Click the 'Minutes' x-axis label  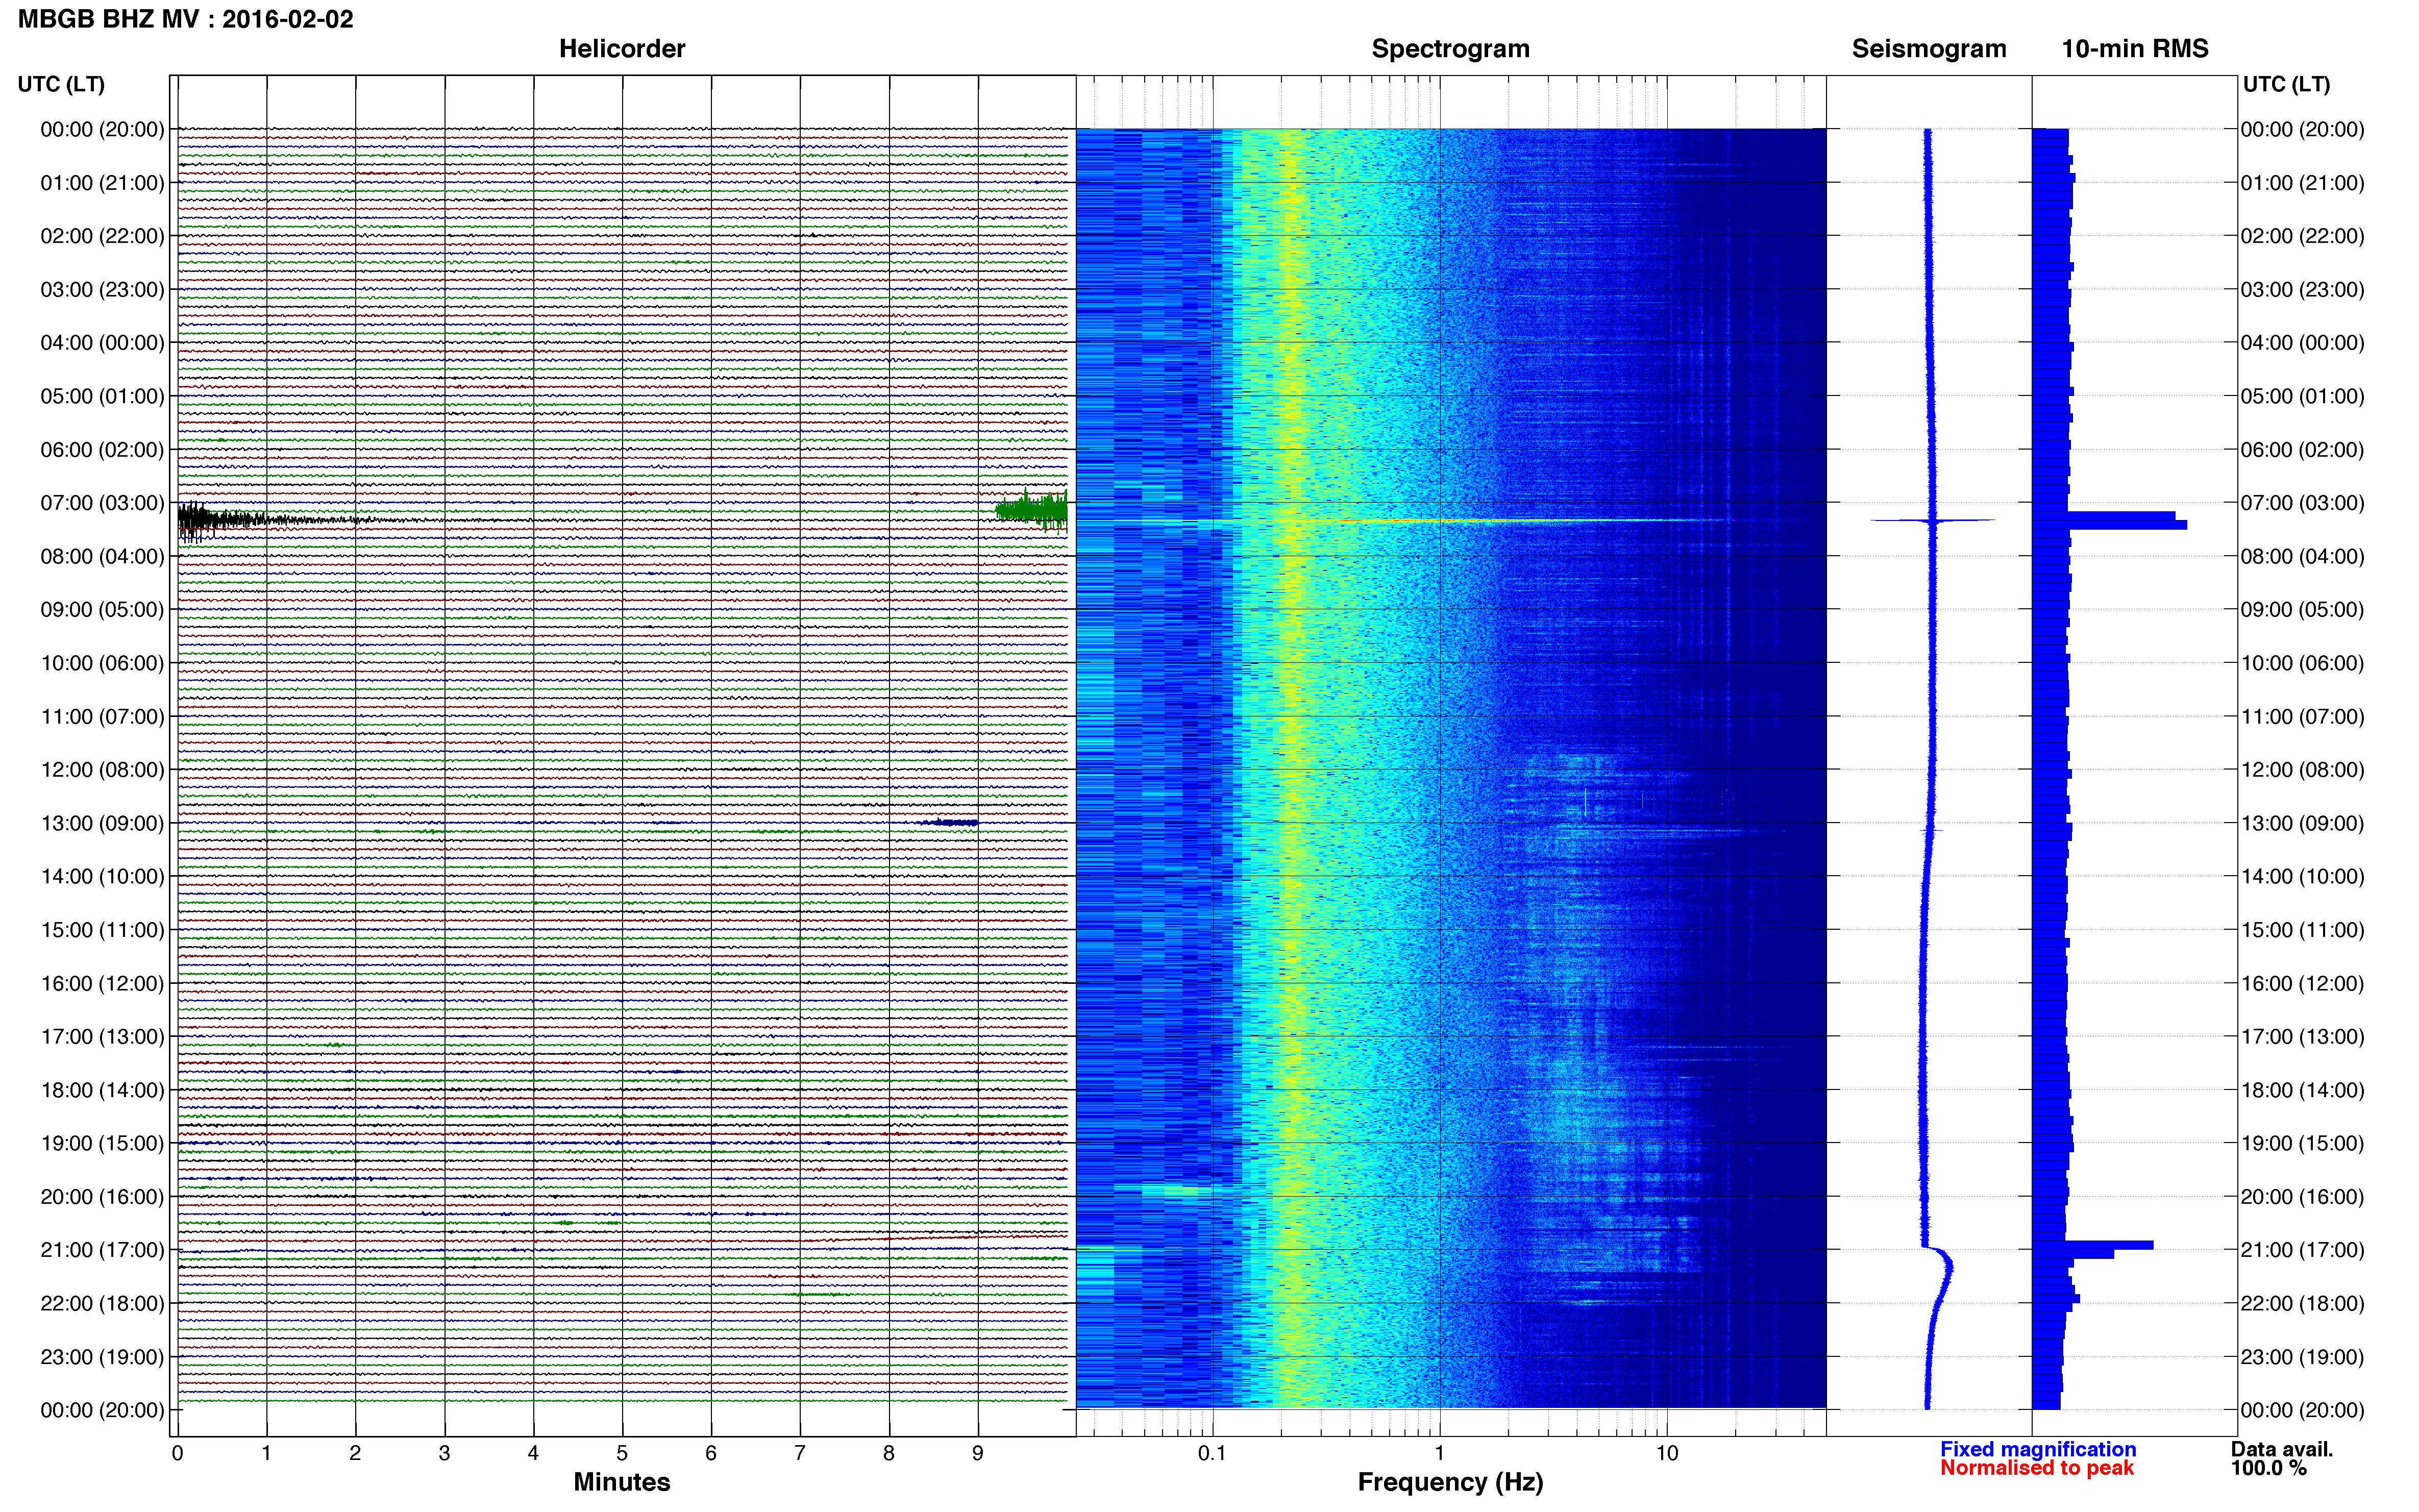pos(621,1482)
